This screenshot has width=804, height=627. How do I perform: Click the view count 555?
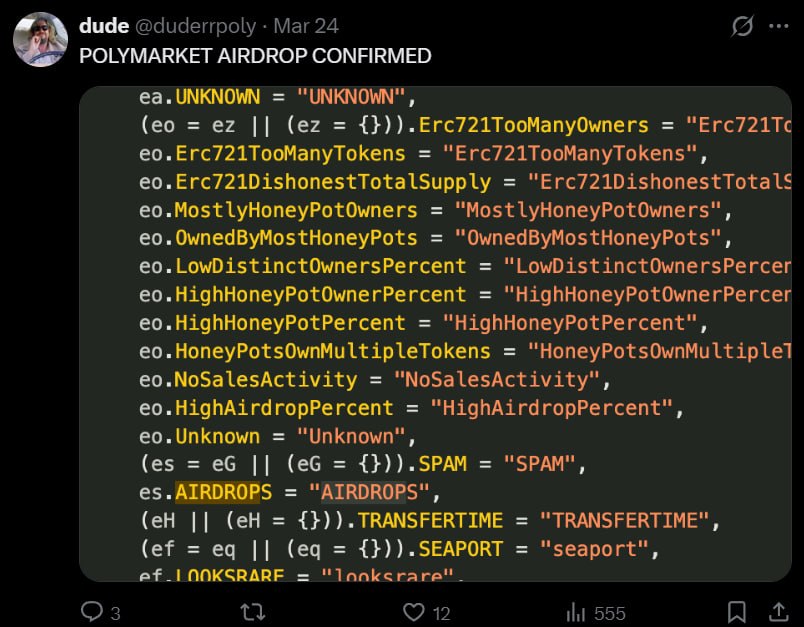point(610,614)
